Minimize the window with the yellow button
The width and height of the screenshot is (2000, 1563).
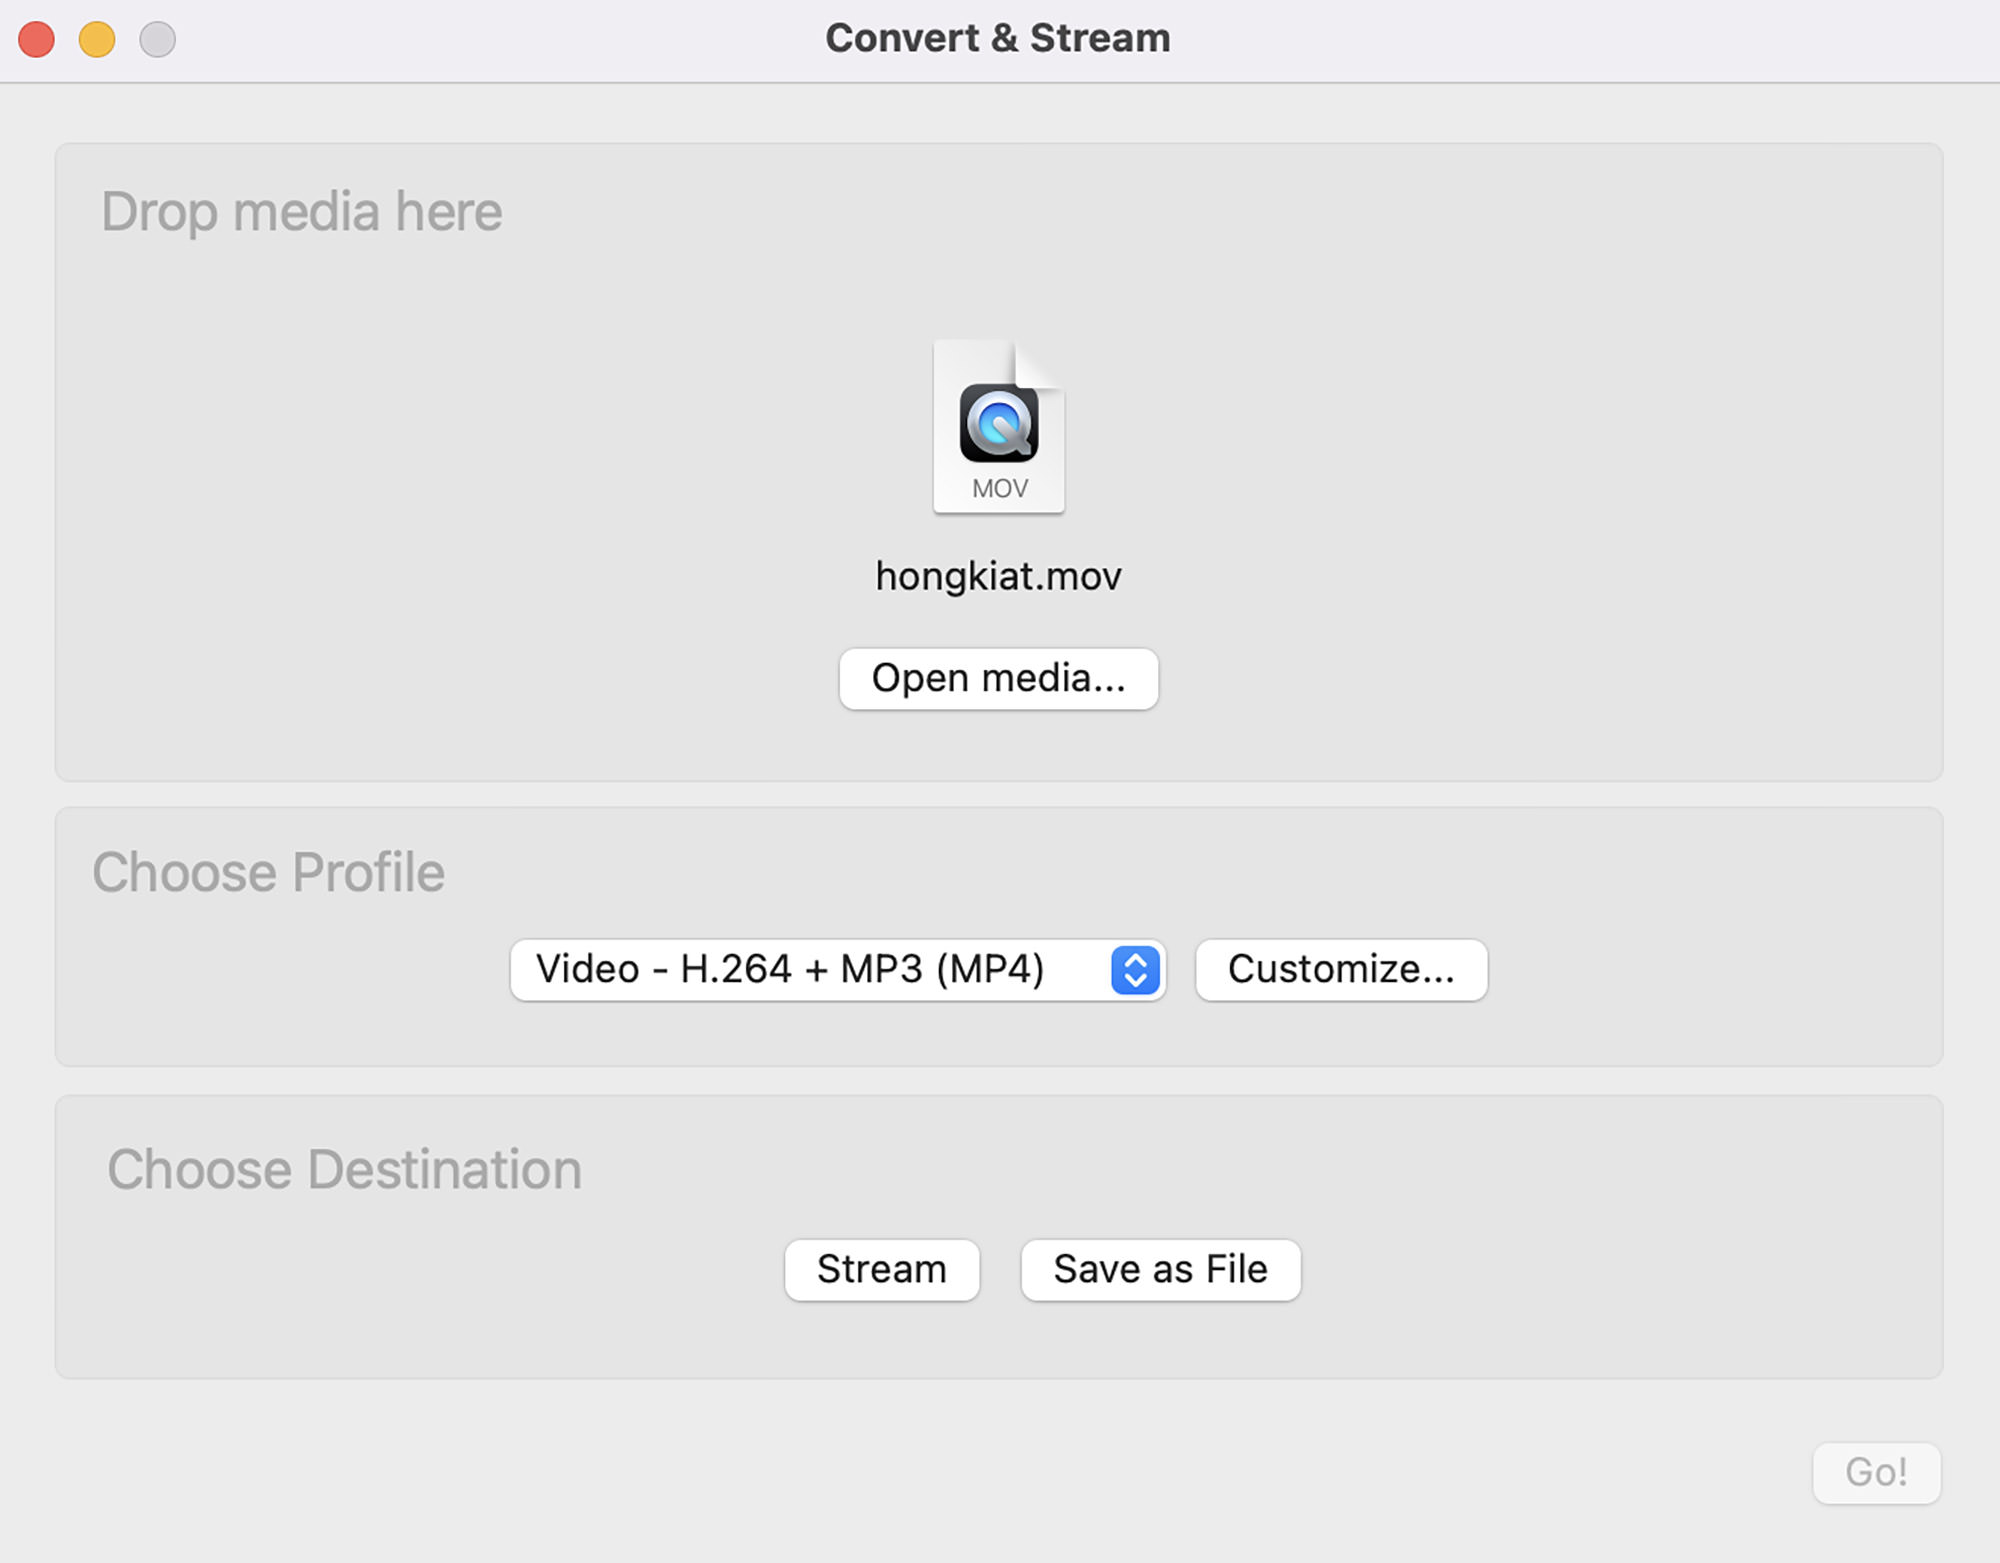coord(97,39)
